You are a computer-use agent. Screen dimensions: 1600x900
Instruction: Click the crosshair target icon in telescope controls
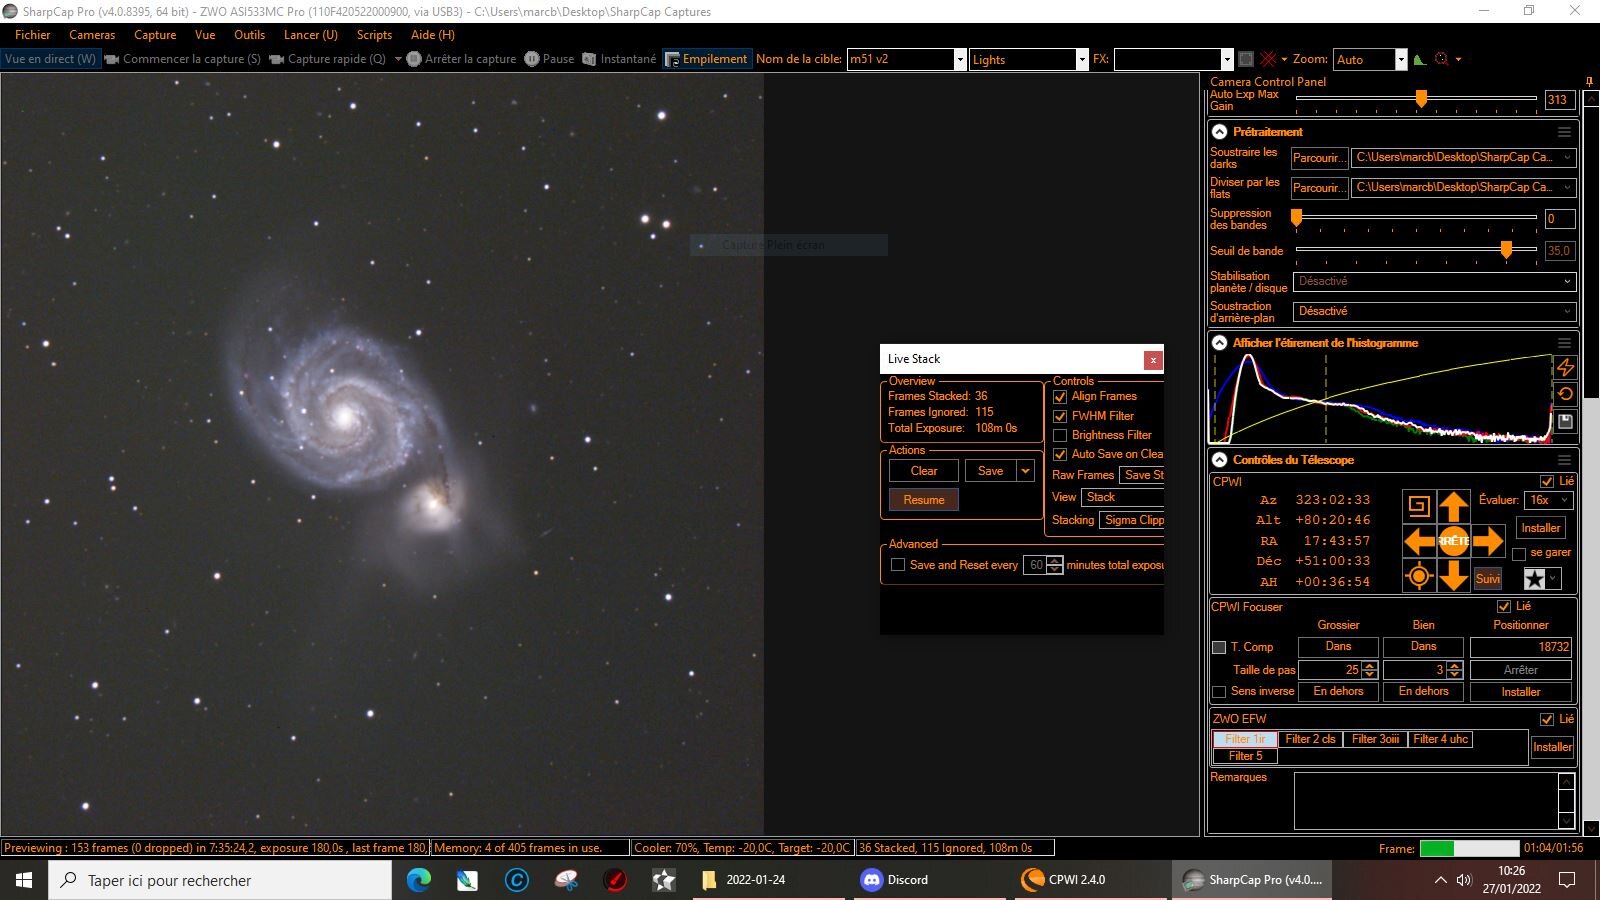pyautogui.click(x=1418, y=576)
